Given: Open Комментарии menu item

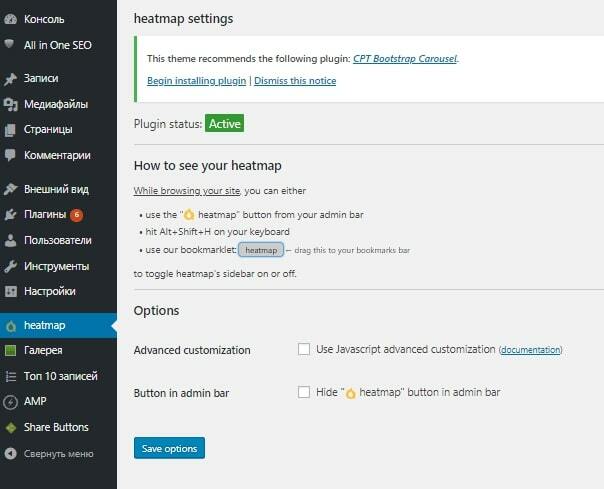Looking at the screenshot, I should (58, 155).
